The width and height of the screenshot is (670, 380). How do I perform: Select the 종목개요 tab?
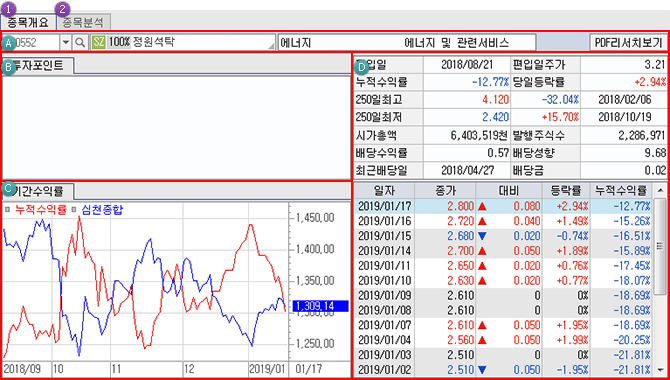coord(28,22)
